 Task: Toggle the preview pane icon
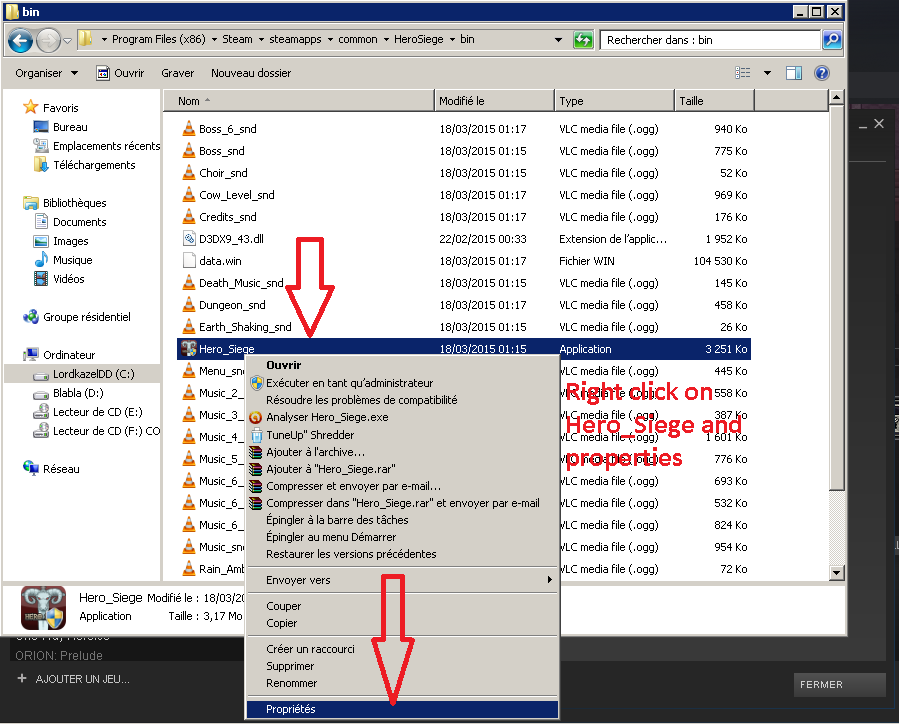click(x=794, y=73)
